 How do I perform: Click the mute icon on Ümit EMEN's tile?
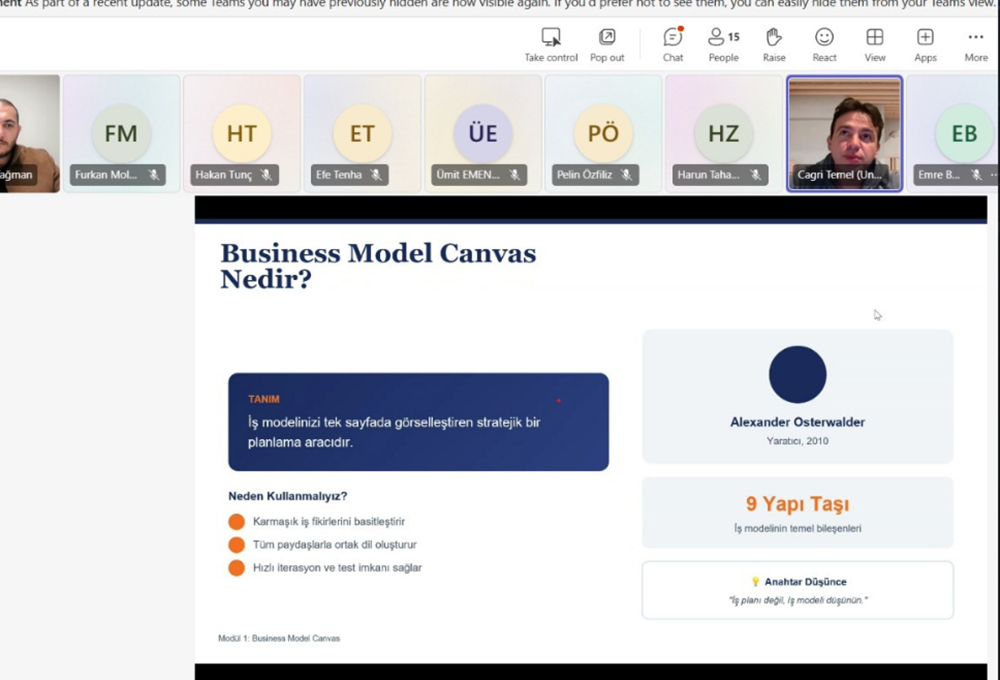point(516,175)
